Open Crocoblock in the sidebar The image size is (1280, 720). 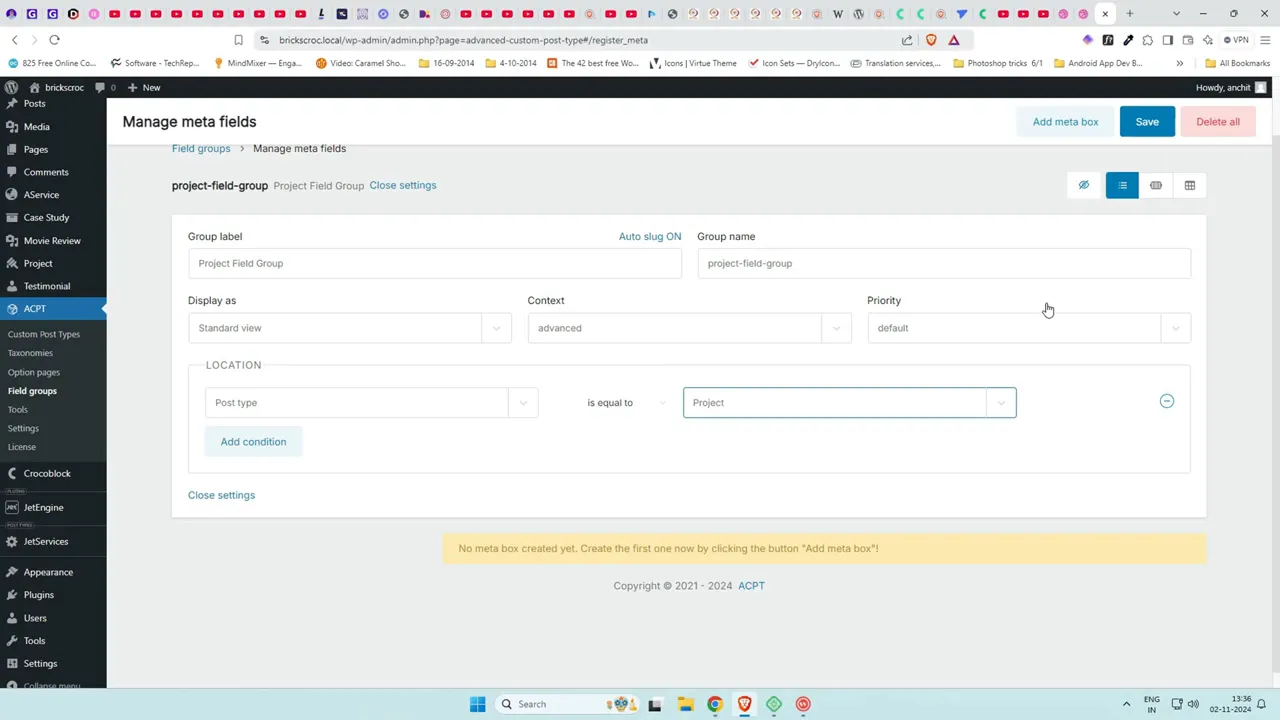click(47, 473)
